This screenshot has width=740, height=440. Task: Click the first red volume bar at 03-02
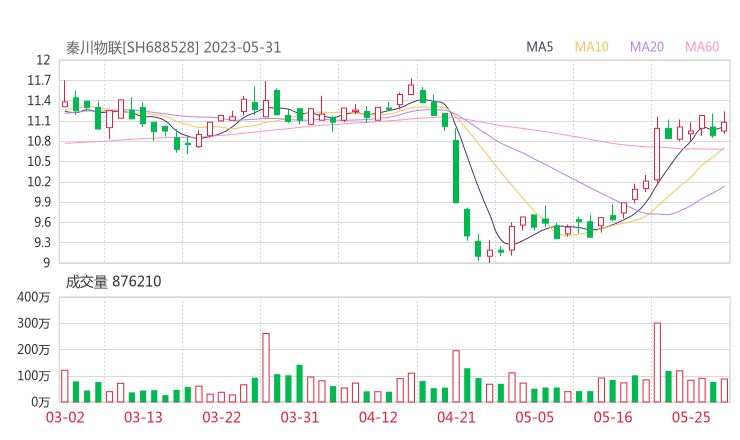pyautogui.click(x=64, y=386)
